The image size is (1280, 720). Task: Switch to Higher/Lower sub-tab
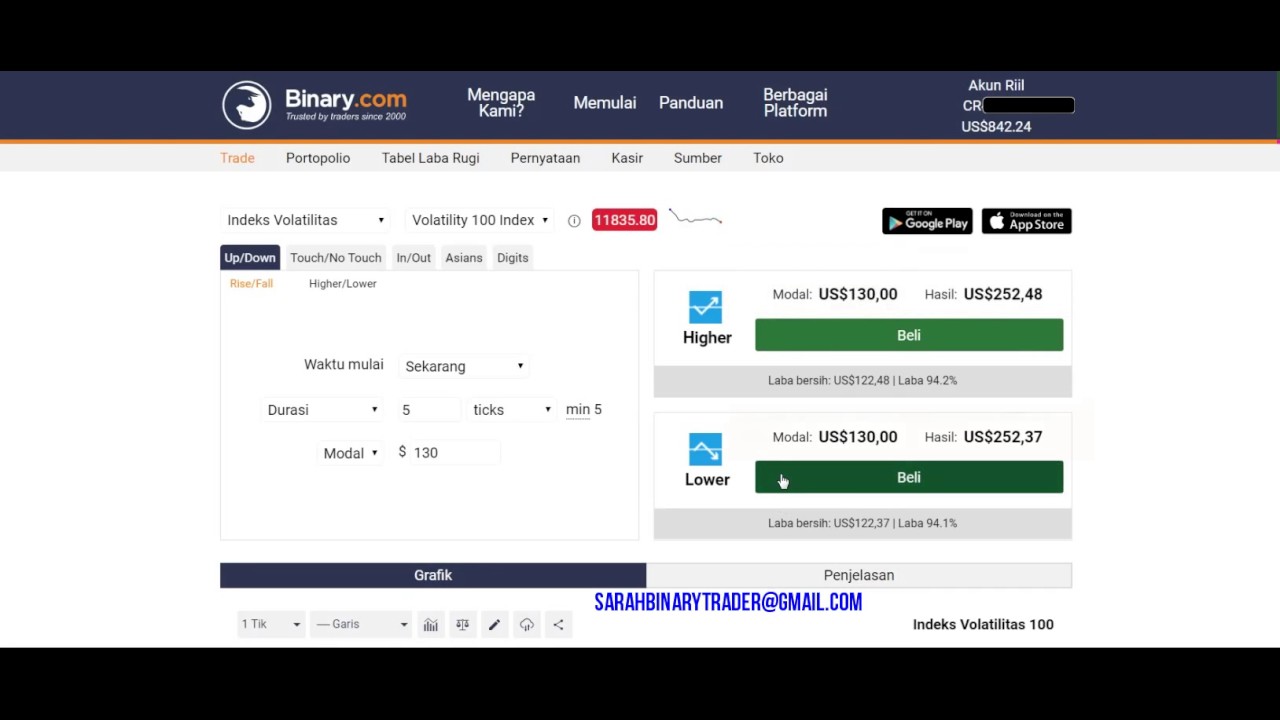pos(343,284)
